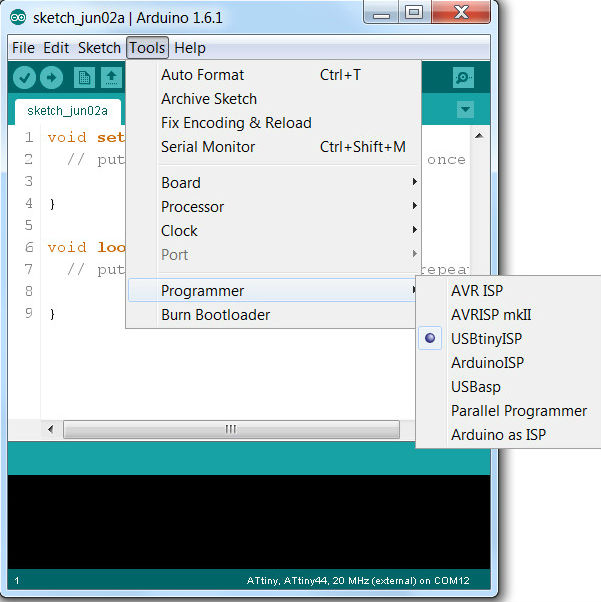Click the 'void' keyword on line 6
Viewport: 601px width, 602px height.
[67, 247]
